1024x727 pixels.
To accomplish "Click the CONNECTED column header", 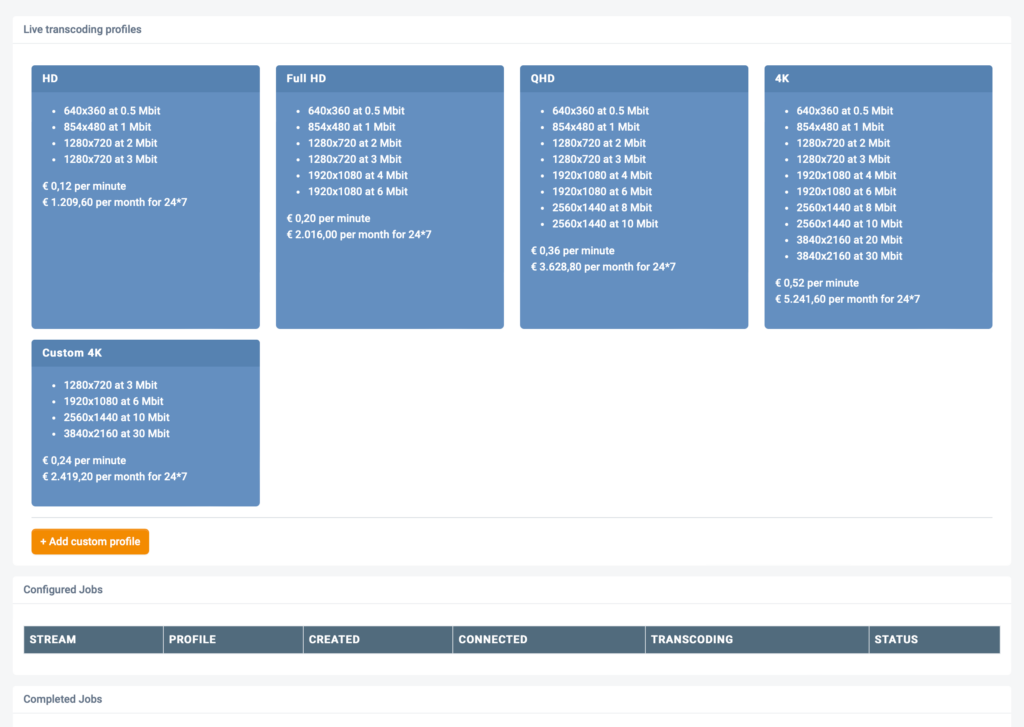I will (493, 639).
